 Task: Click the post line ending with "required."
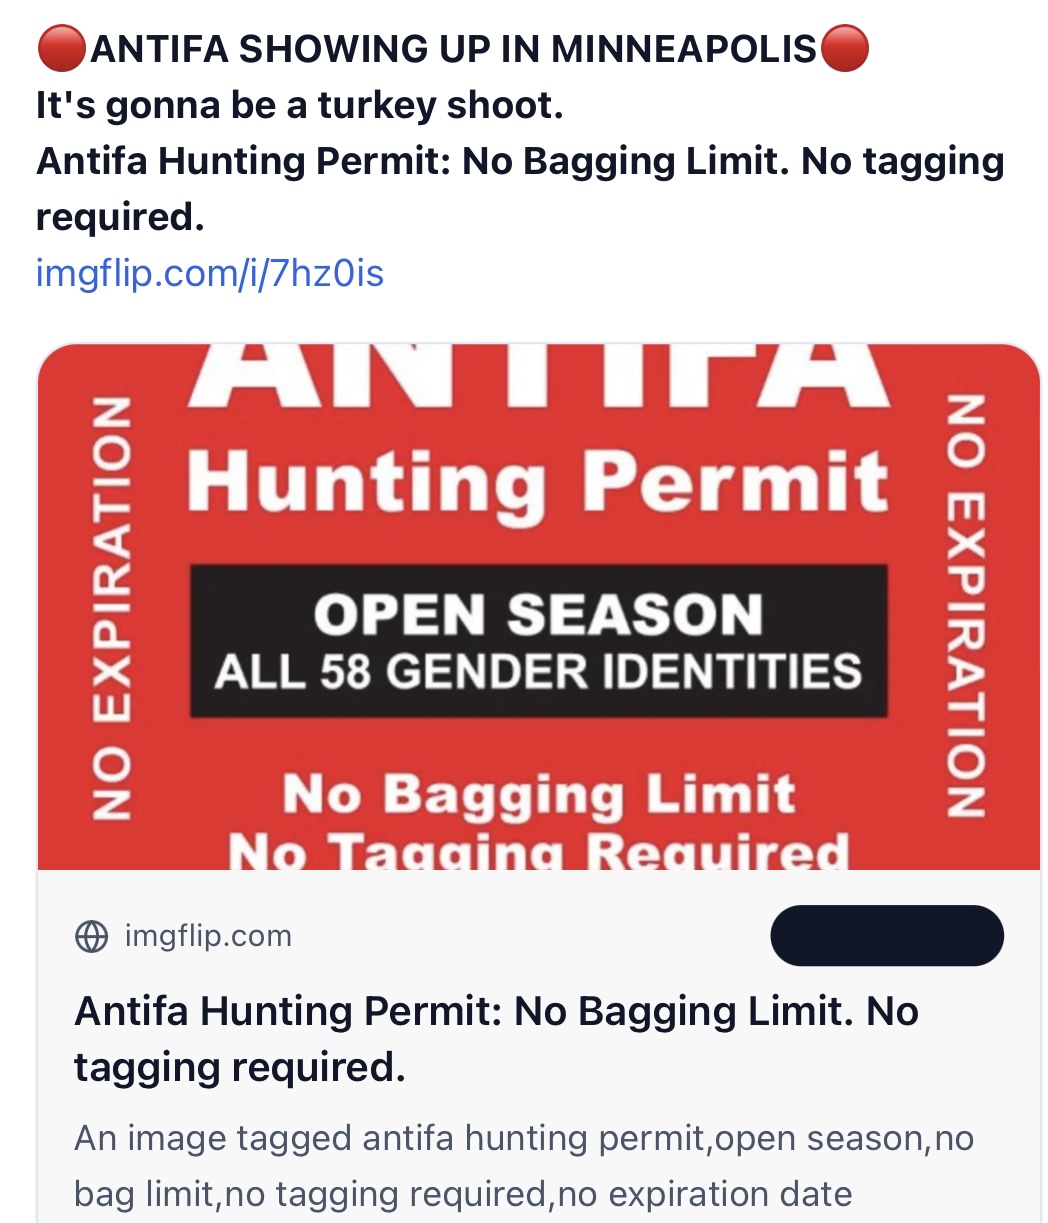coord(120,217)
